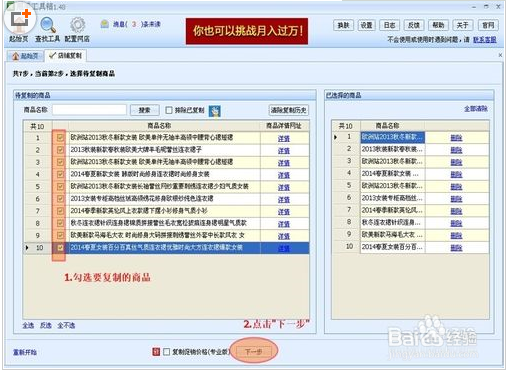Open the 日志 button
This screenshot has height=373, width=506.
(x=389, y=25)
